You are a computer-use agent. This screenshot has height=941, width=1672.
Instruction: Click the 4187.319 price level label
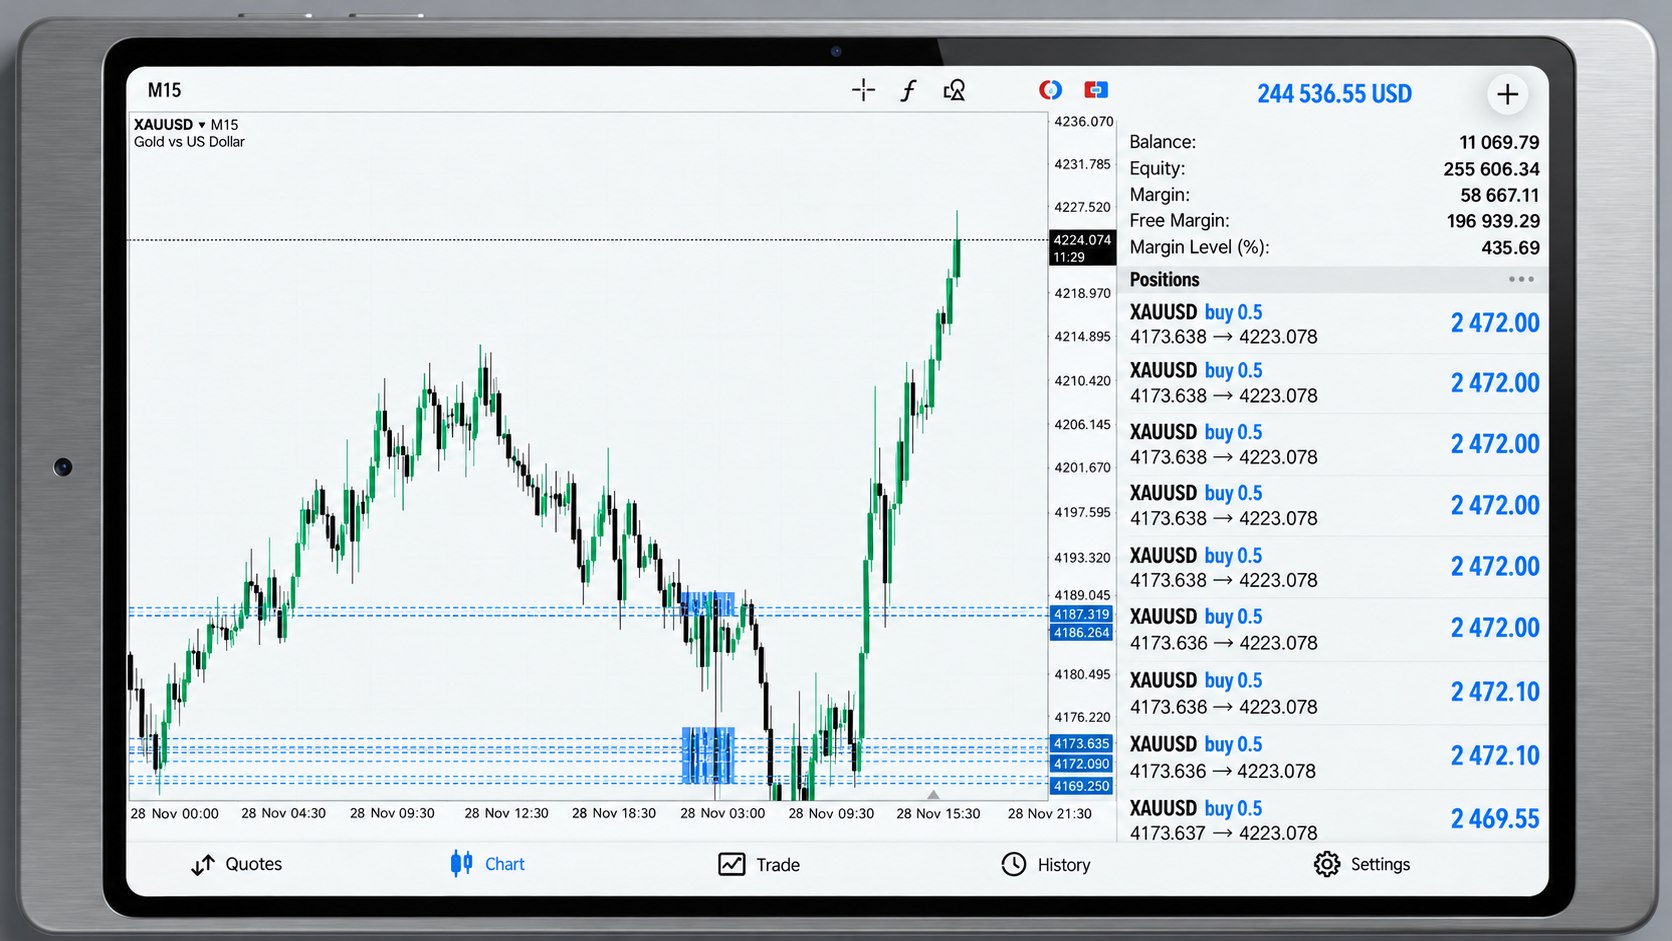pyautogui.click(x=1081, y=614)
